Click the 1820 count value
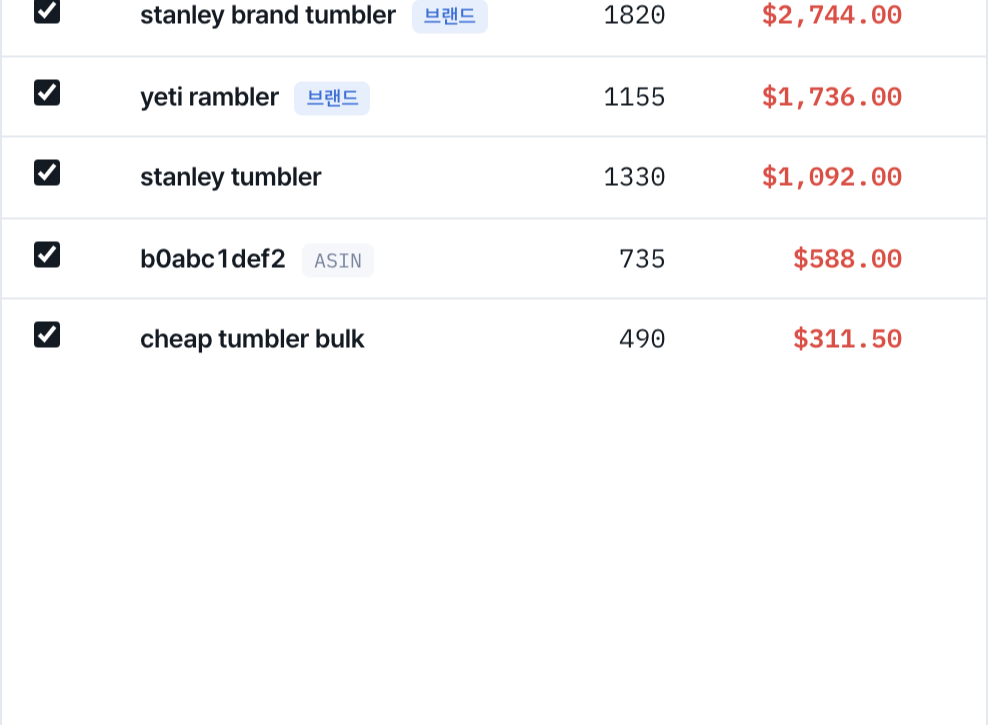Image resolution: width=988 pixels, height=725 pixels. click(x=635, y=15)
